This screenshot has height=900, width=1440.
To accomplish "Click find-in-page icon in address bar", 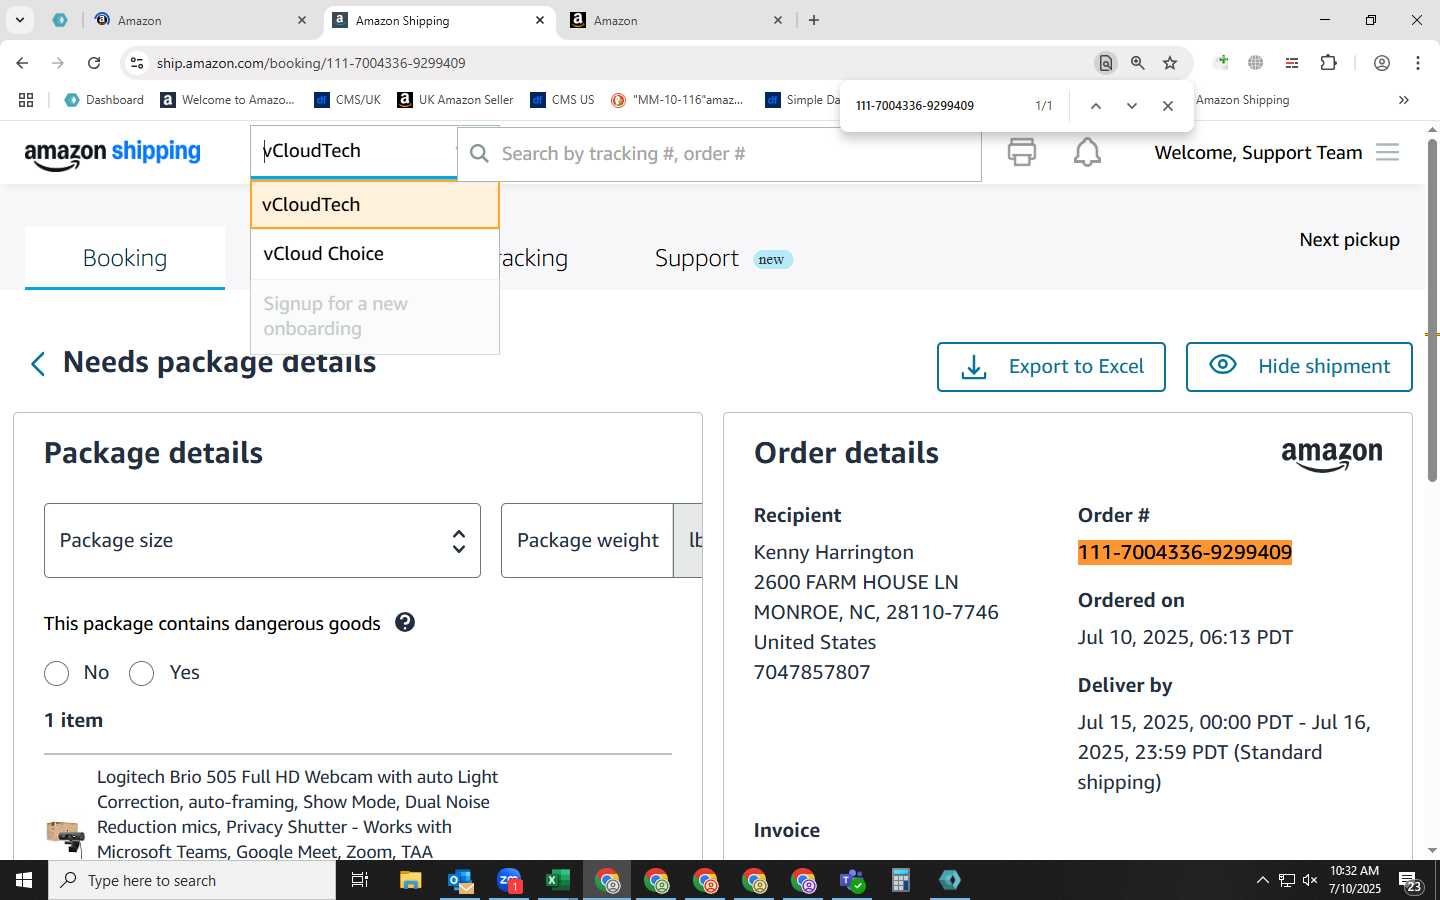I will [x=1106, y=63].
